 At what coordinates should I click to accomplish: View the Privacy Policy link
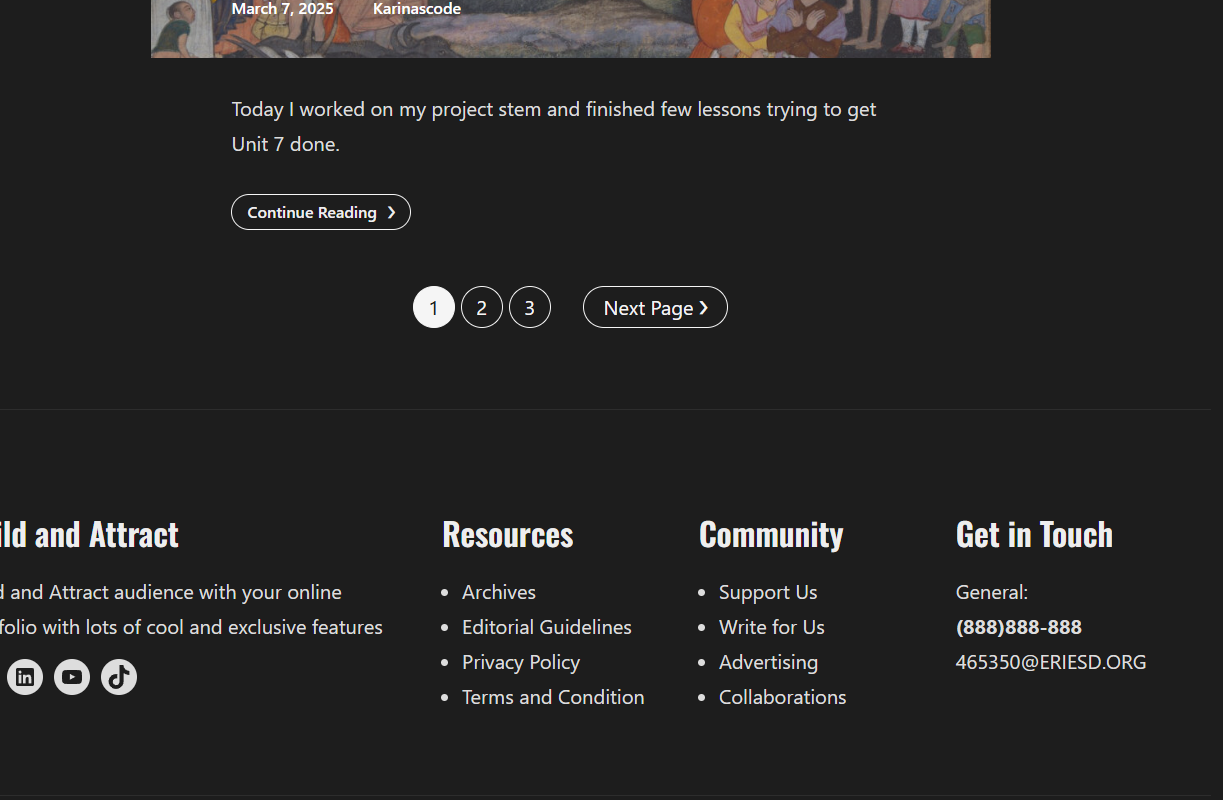click(520, 662)
